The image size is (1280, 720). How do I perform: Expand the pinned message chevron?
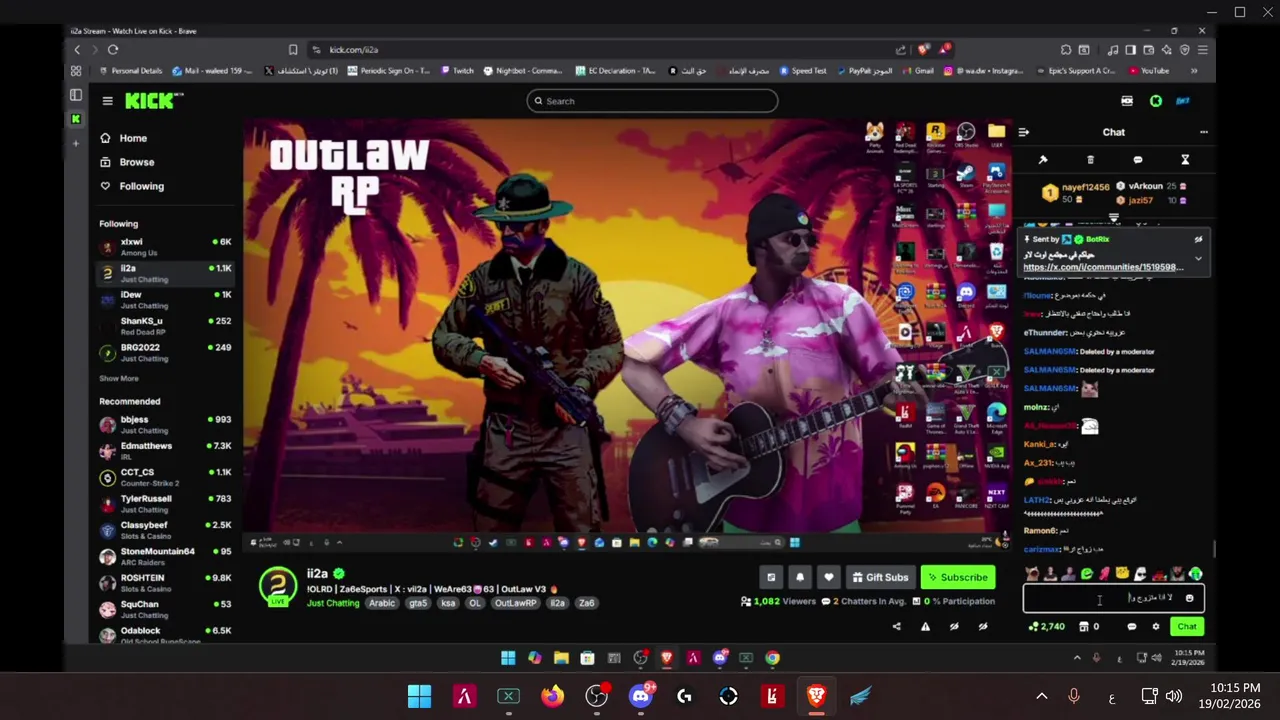point(1198,259)
